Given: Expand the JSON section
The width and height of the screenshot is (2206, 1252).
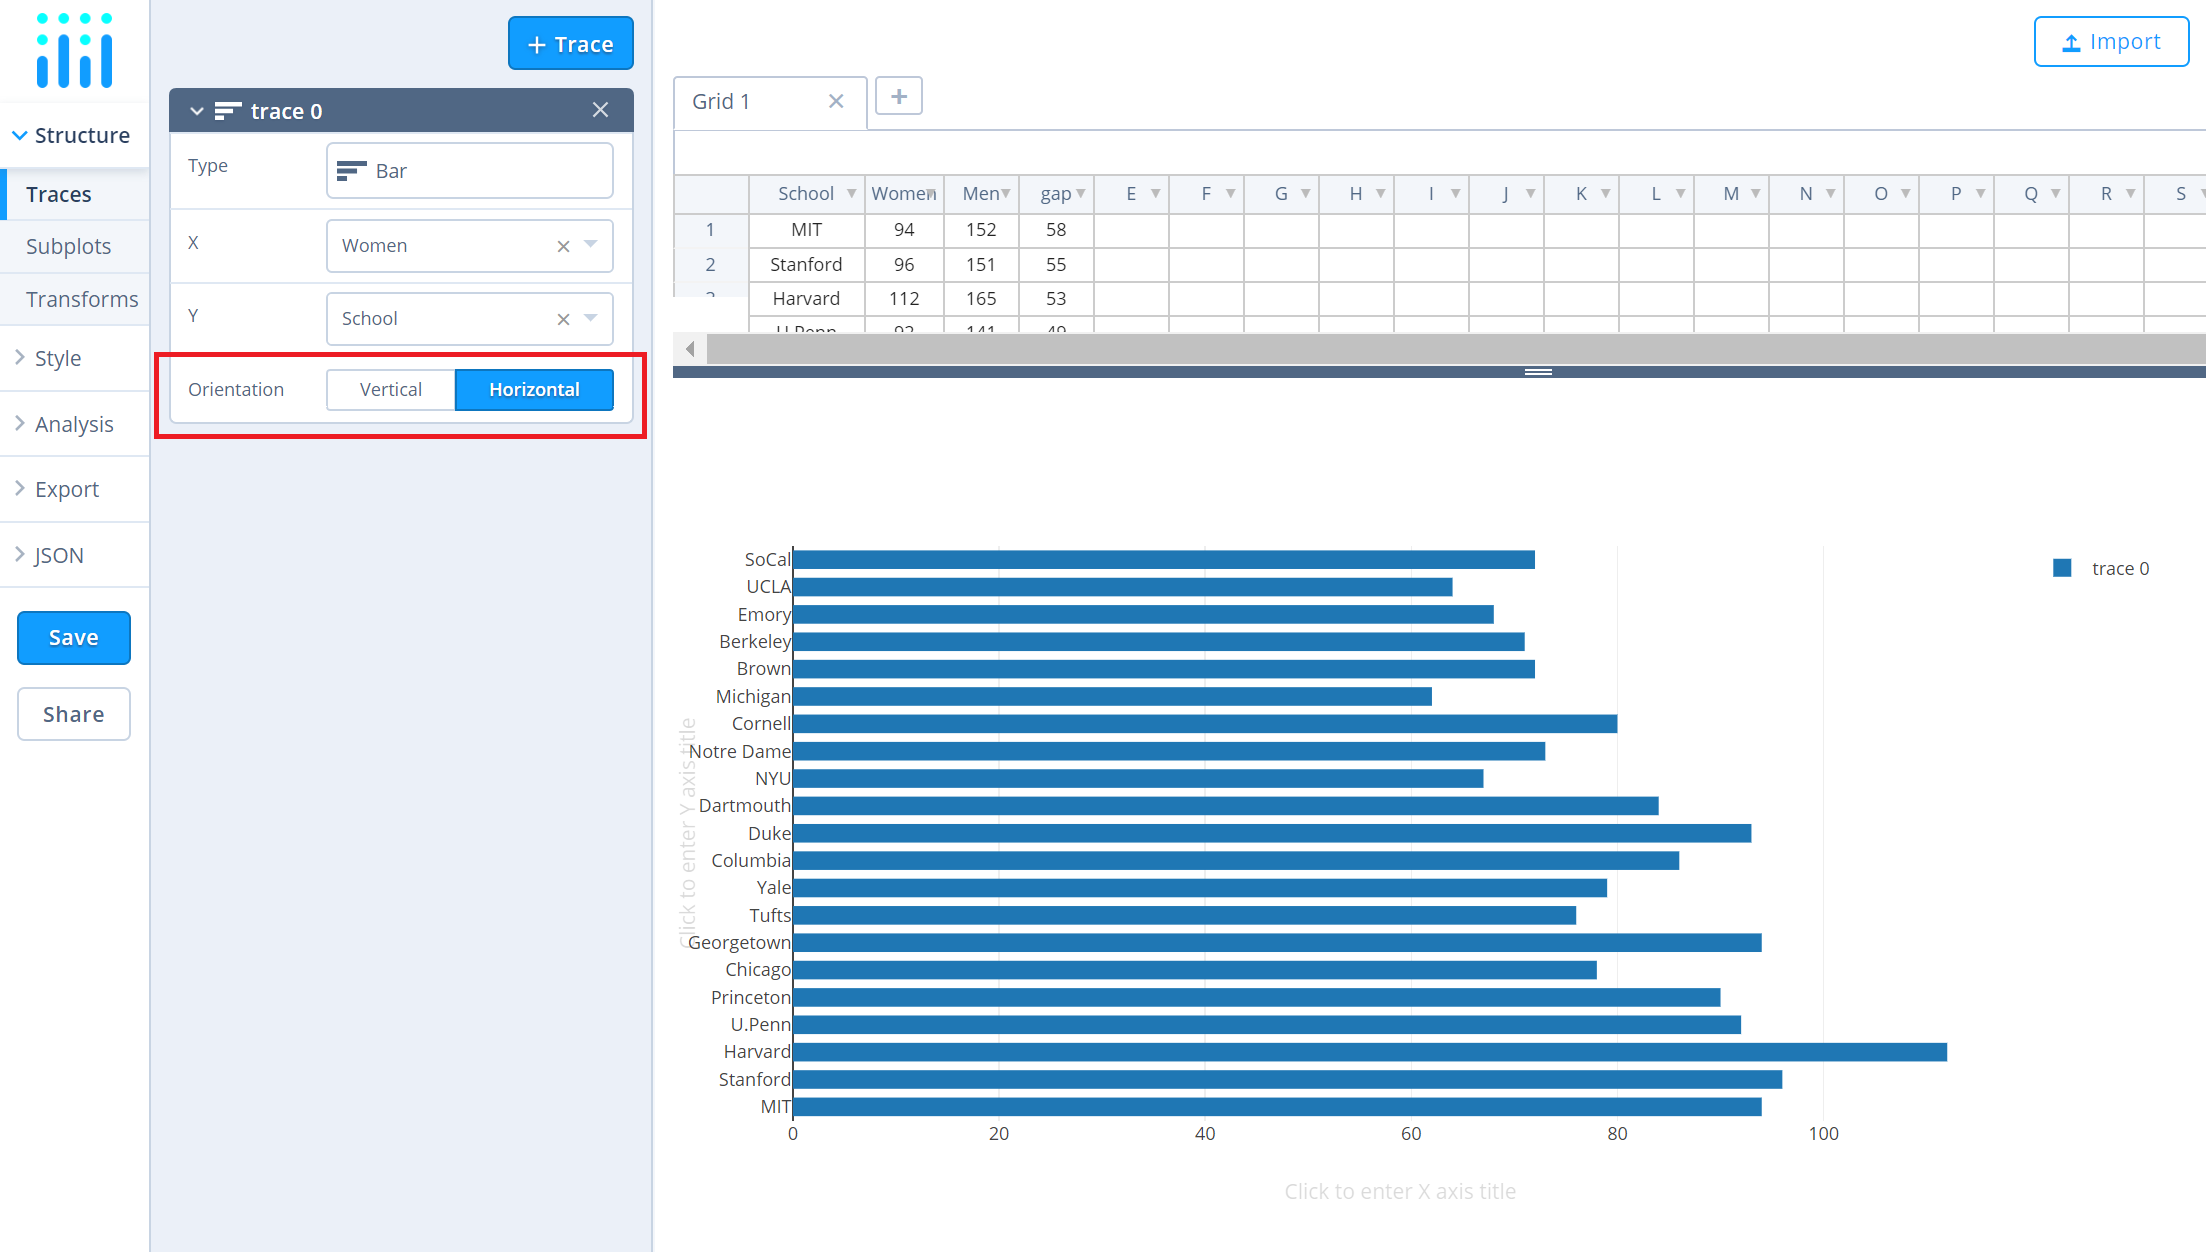Looking at the screenshot, I should (x=75, y=555).
